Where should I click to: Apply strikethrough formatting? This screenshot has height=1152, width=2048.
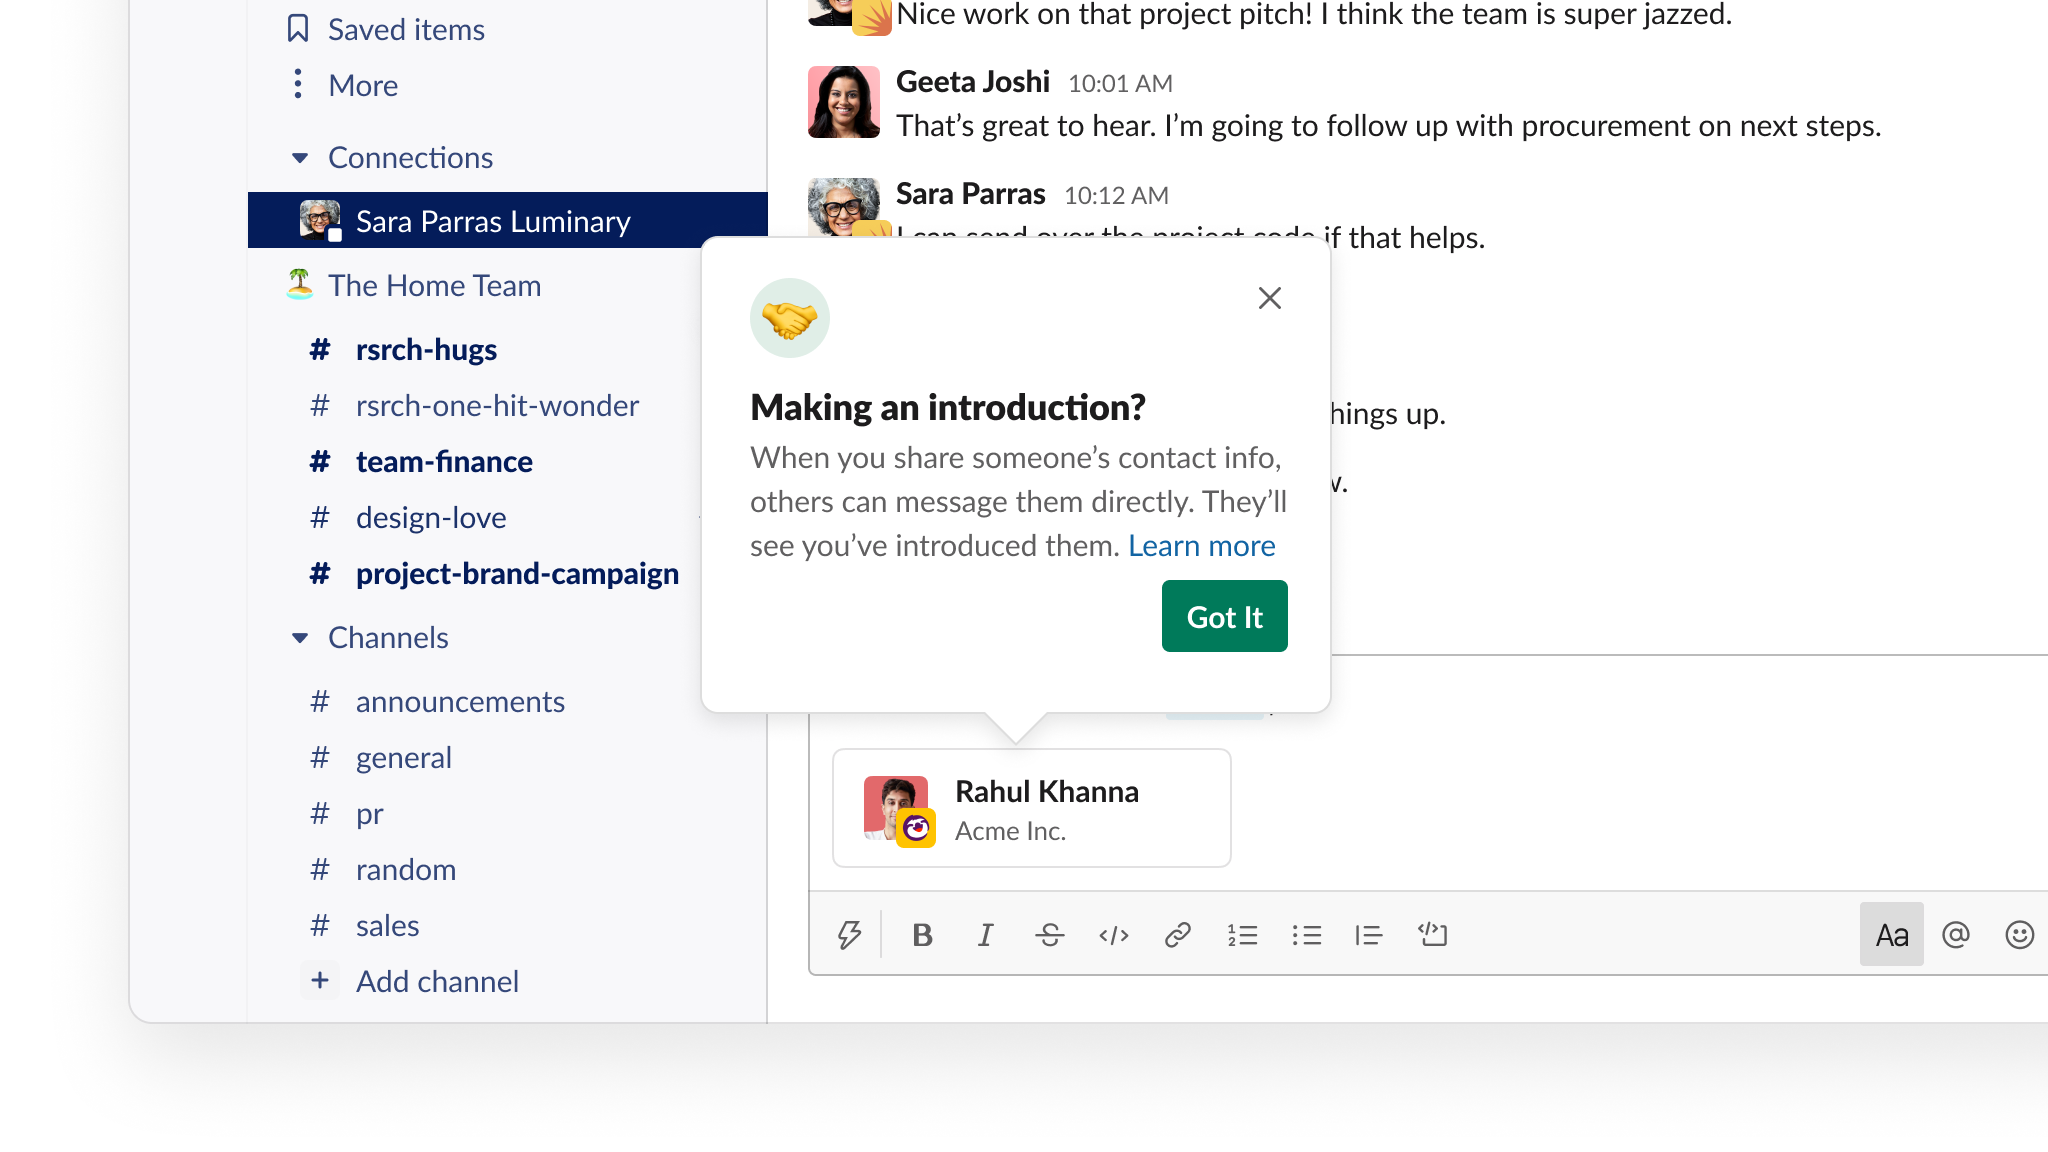tap(1050, 935)
